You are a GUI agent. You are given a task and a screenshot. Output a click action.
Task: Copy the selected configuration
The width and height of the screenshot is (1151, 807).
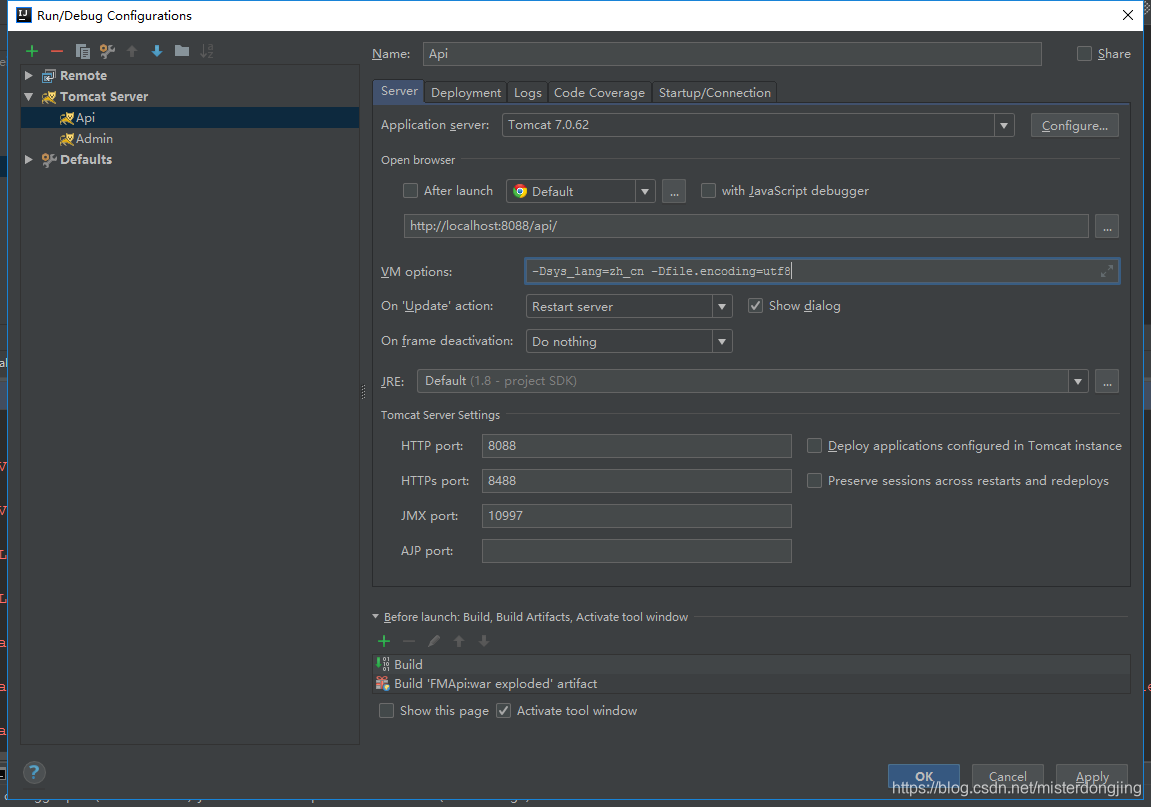tap(82, 51)
